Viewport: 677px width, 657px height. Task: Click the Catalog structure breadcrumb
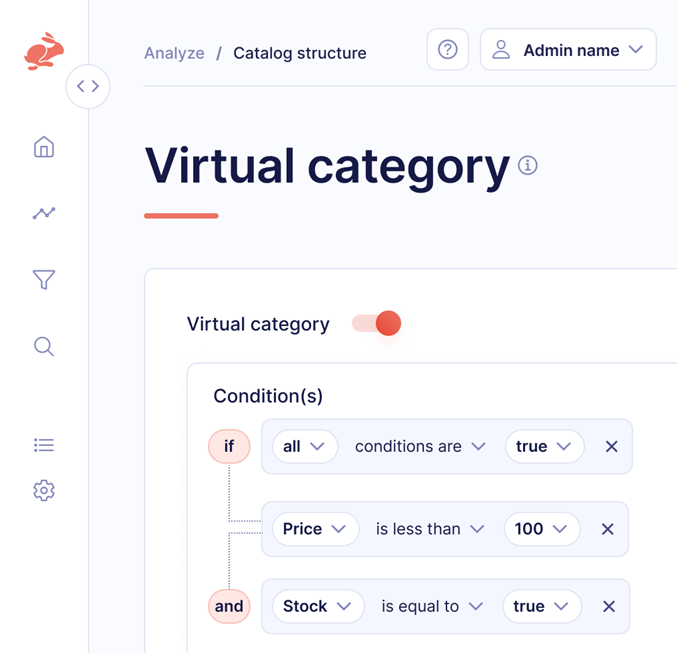[299, 53]
